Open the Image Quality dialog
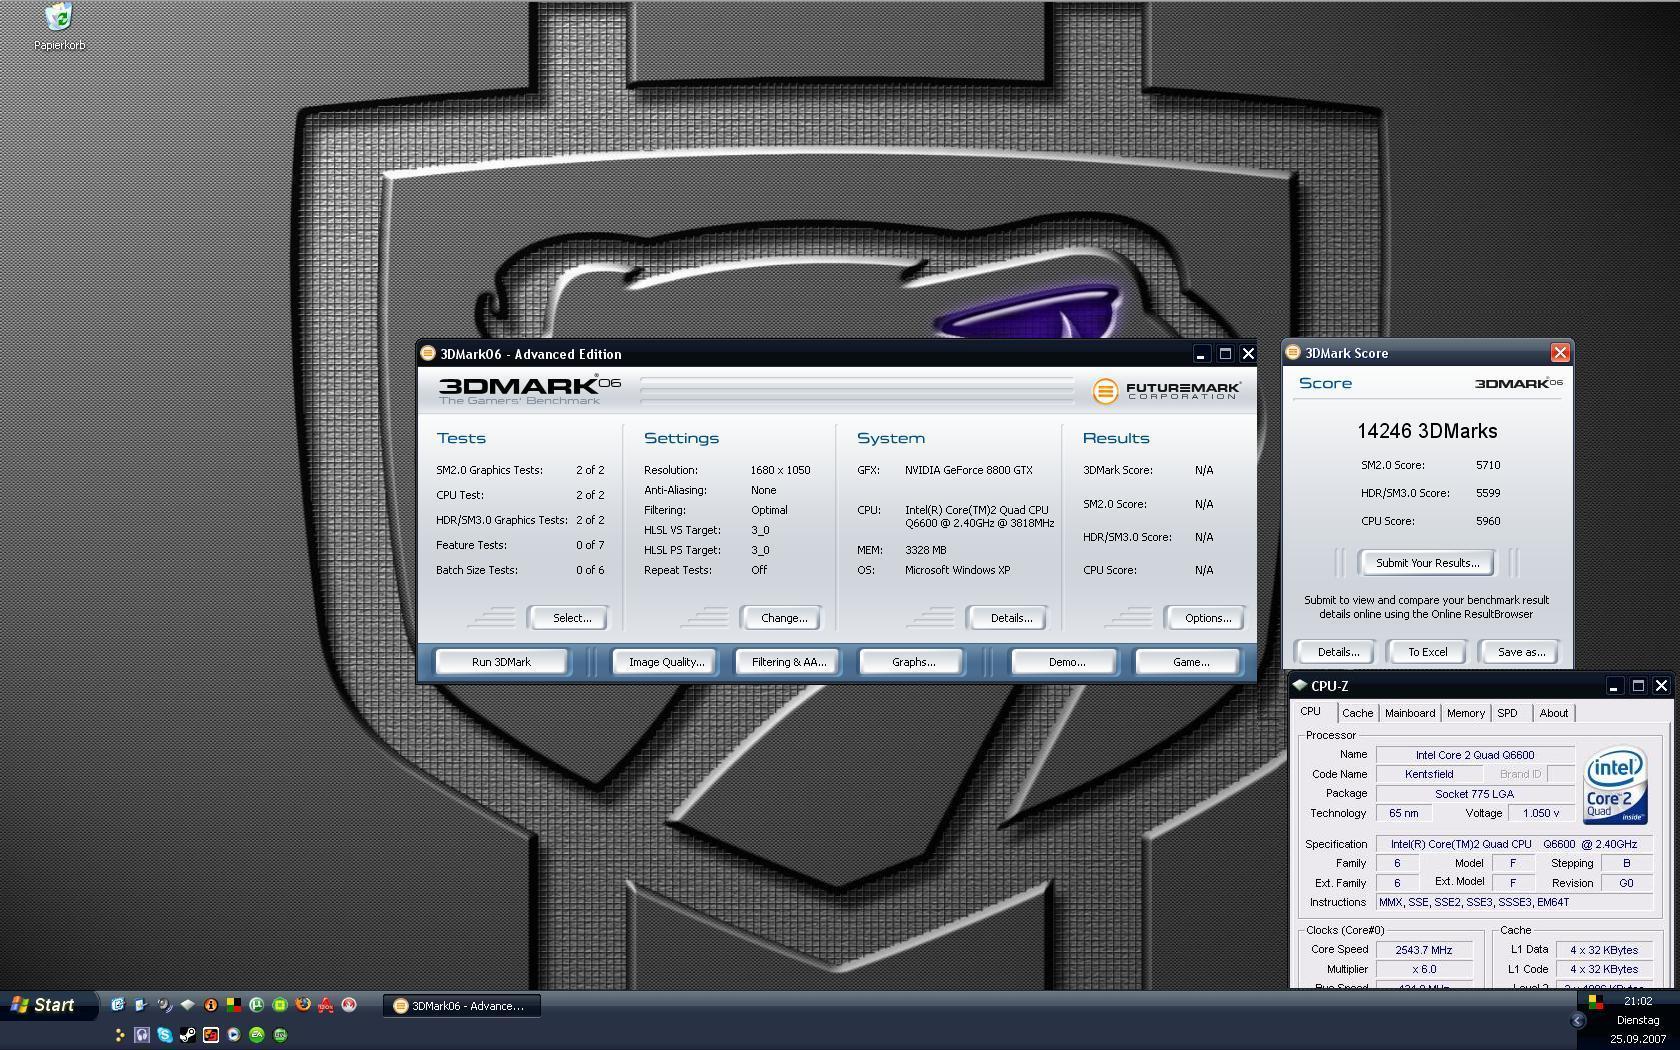Screen dimensions: 1680x1050 [x=666, y=662]
